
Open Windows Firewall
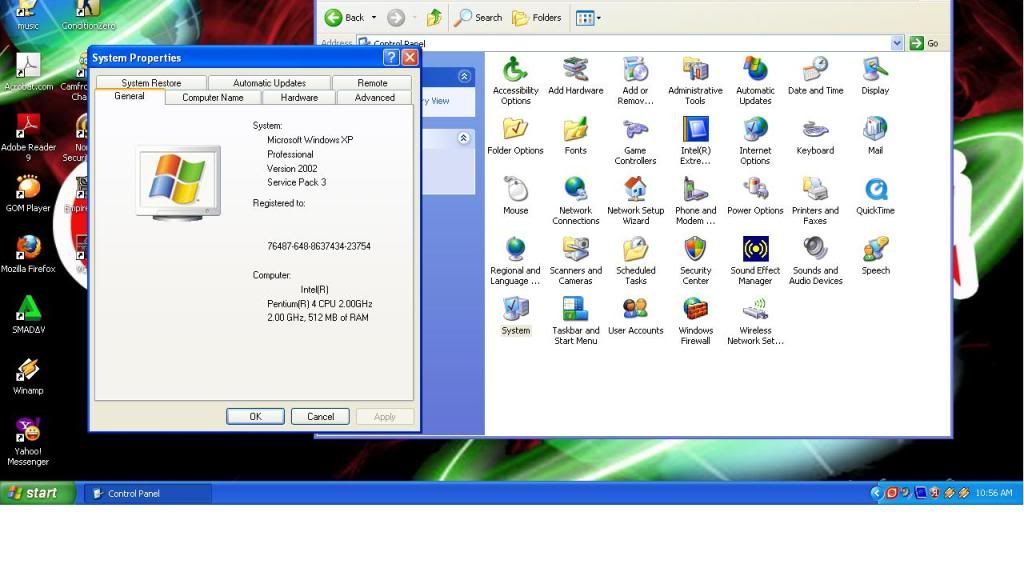coord(695,321)
